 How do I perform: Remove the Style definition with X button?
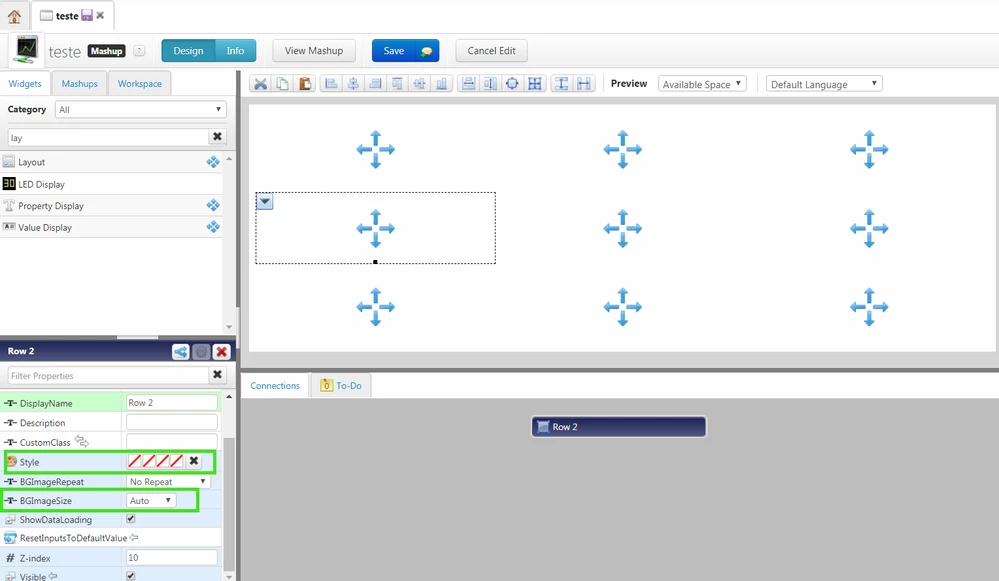tap(194, 461)
